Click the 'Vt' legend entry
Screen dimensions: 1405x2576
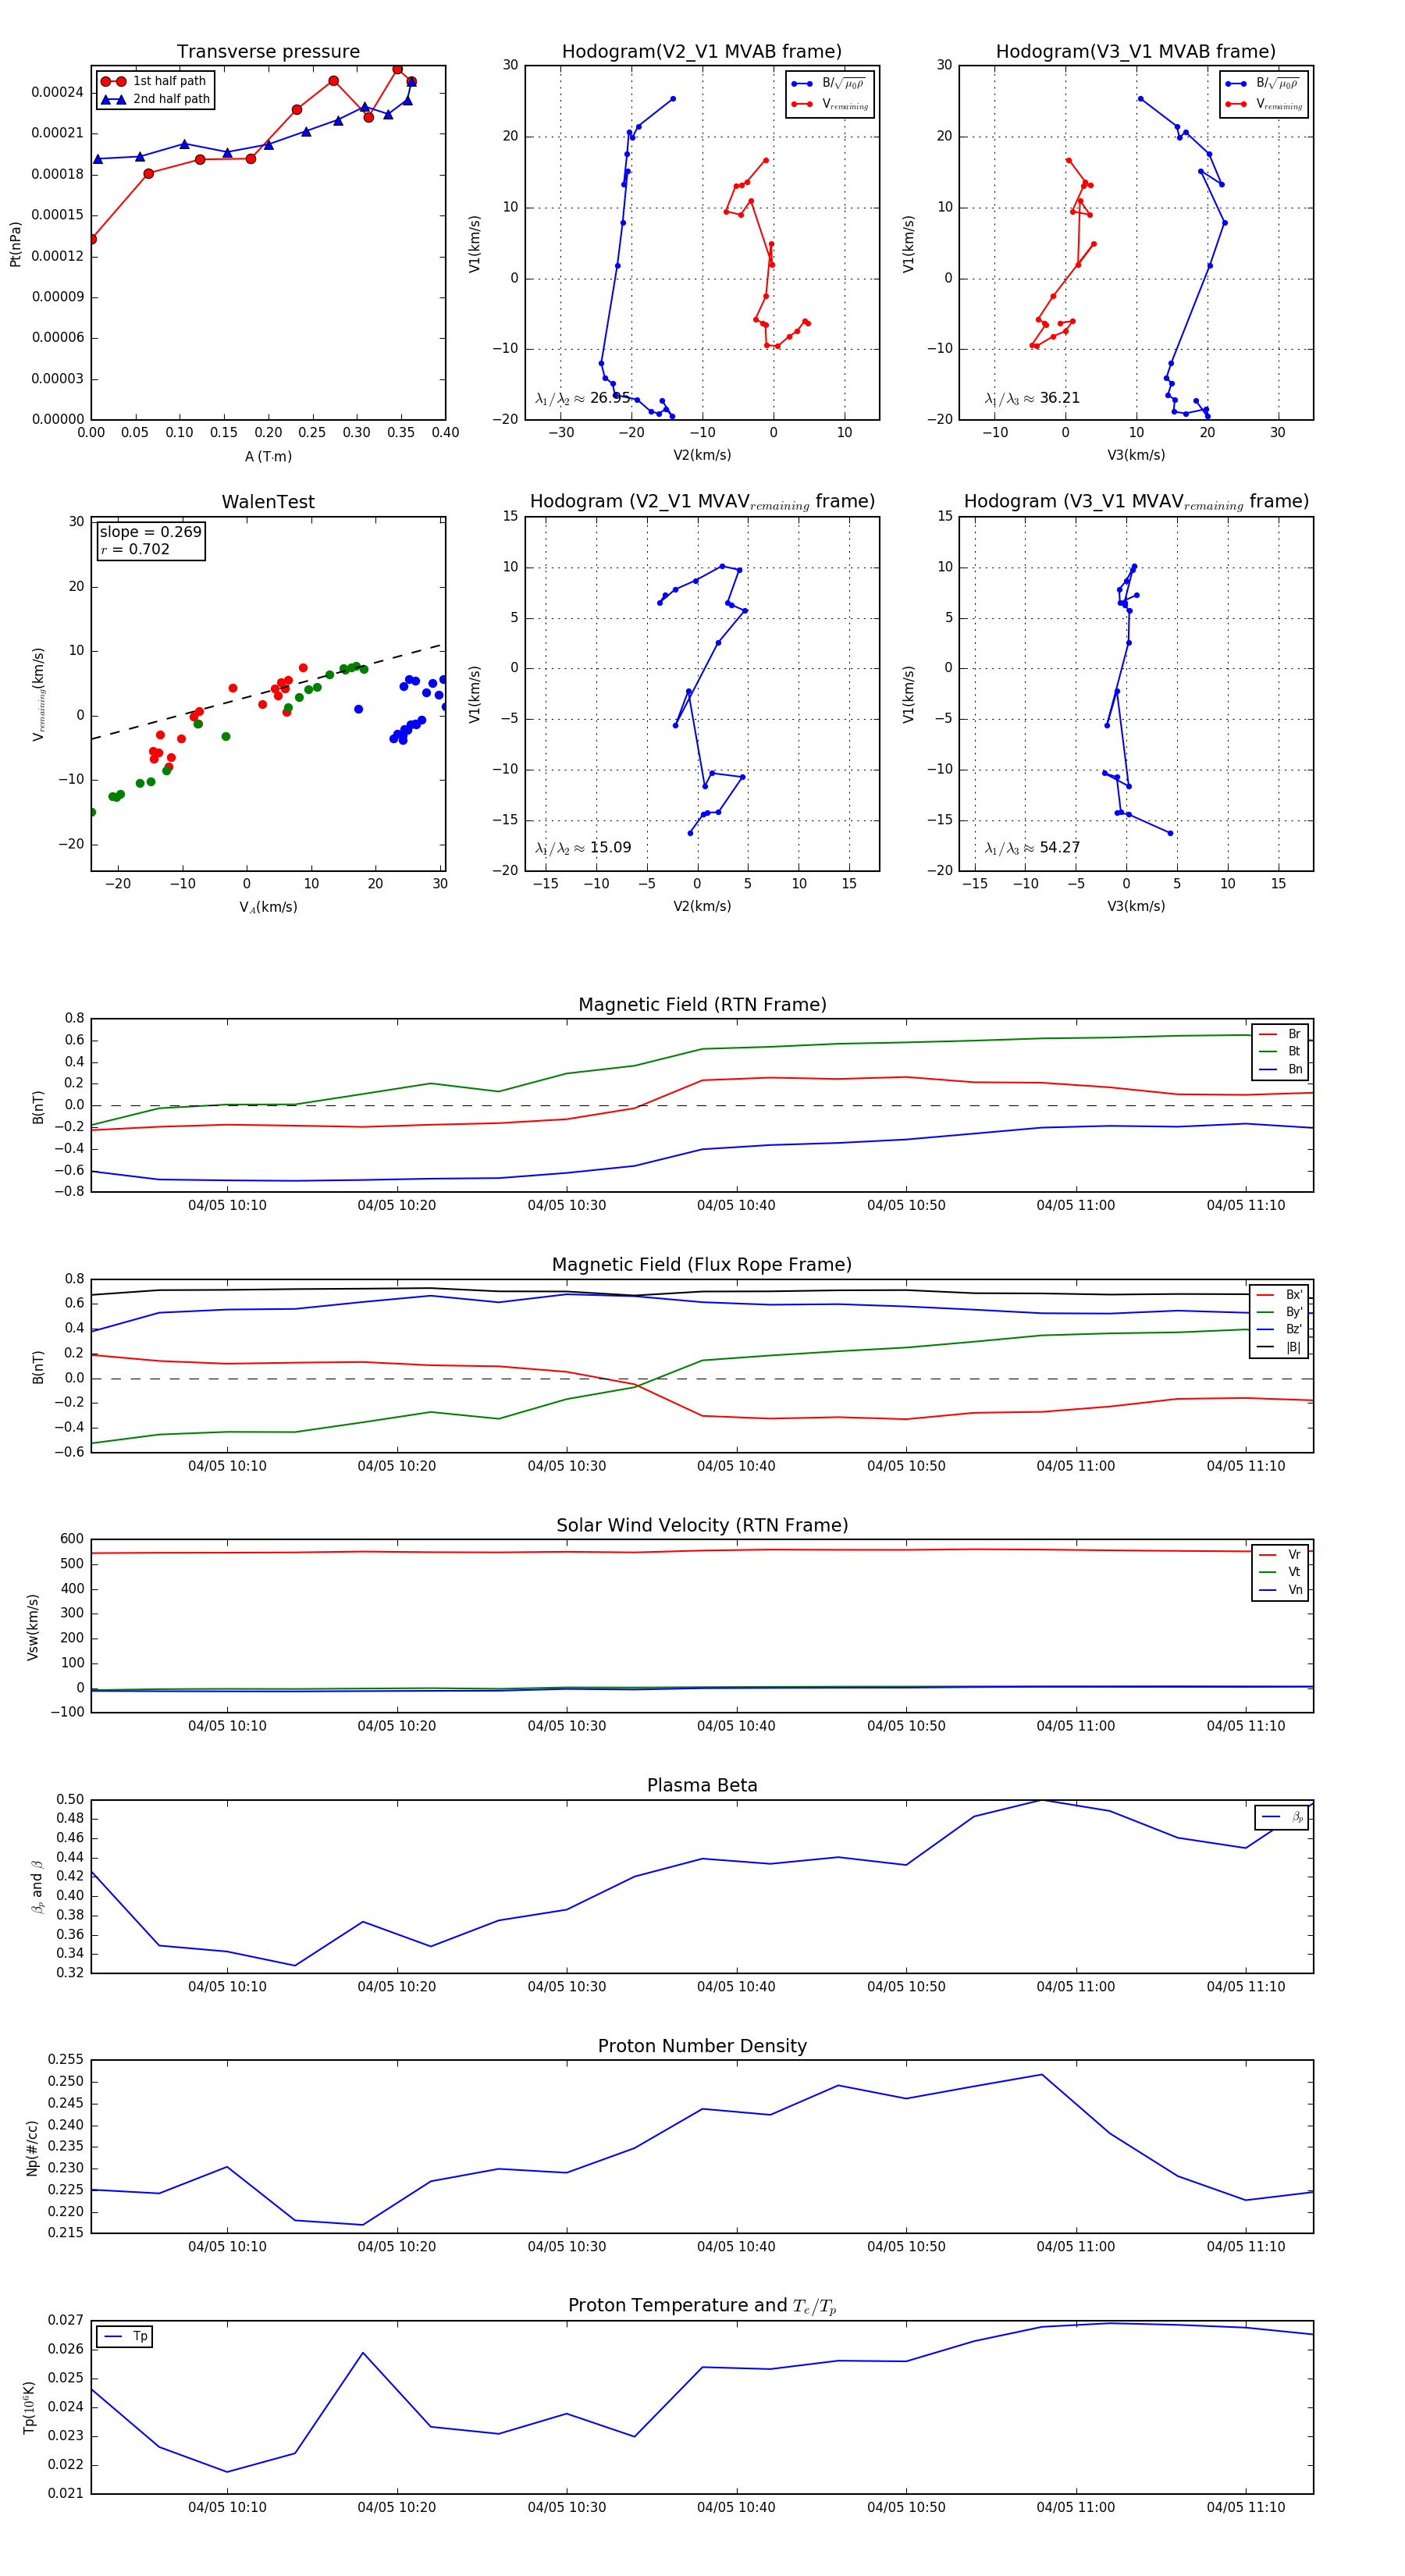pos(1280,1572)
